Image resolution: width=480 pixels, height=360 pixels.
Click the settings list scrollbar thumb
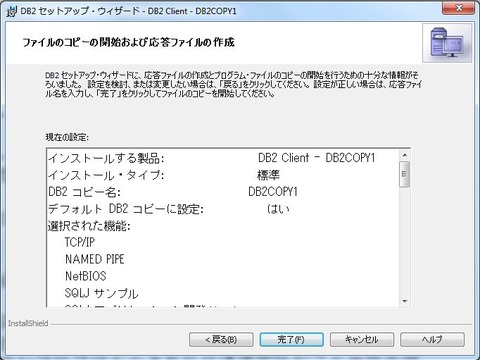click(x=405, y=174)
